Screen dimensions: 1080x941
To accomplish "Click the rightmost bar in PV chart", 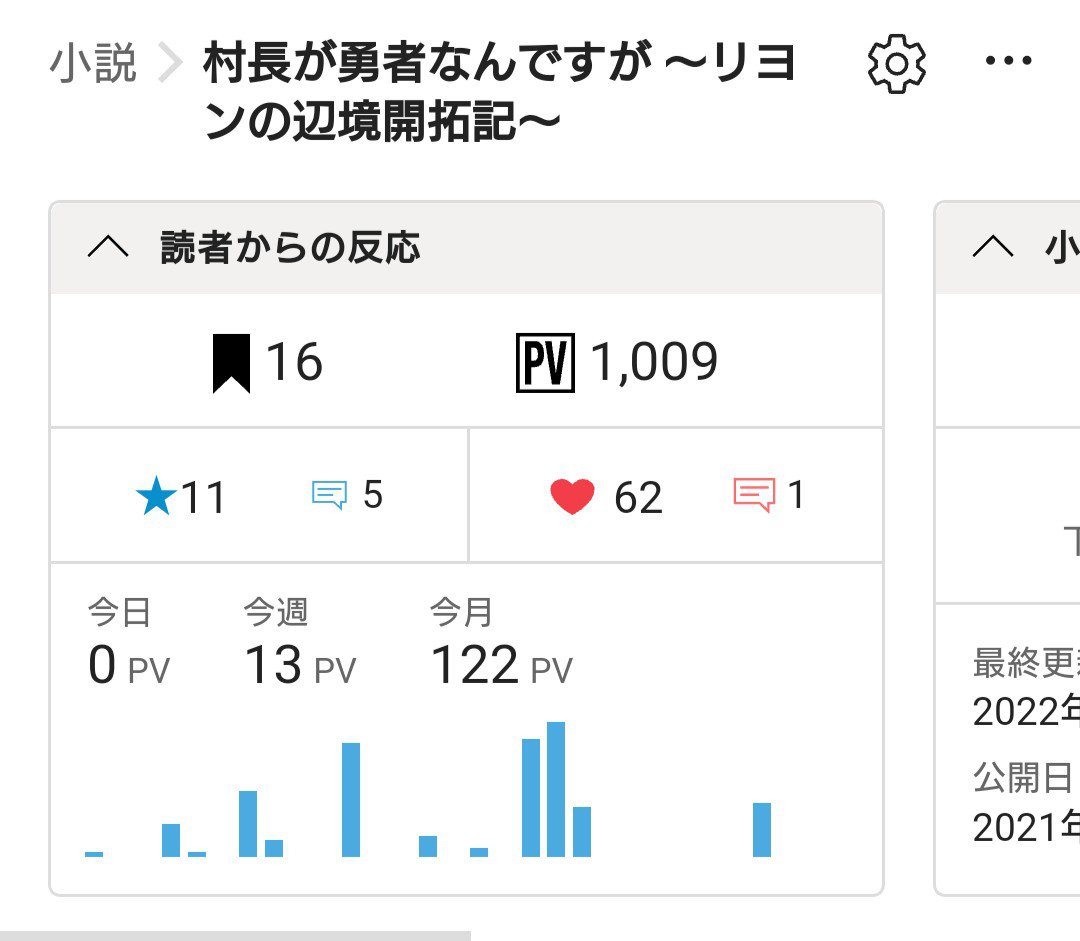I will (762, 830).
